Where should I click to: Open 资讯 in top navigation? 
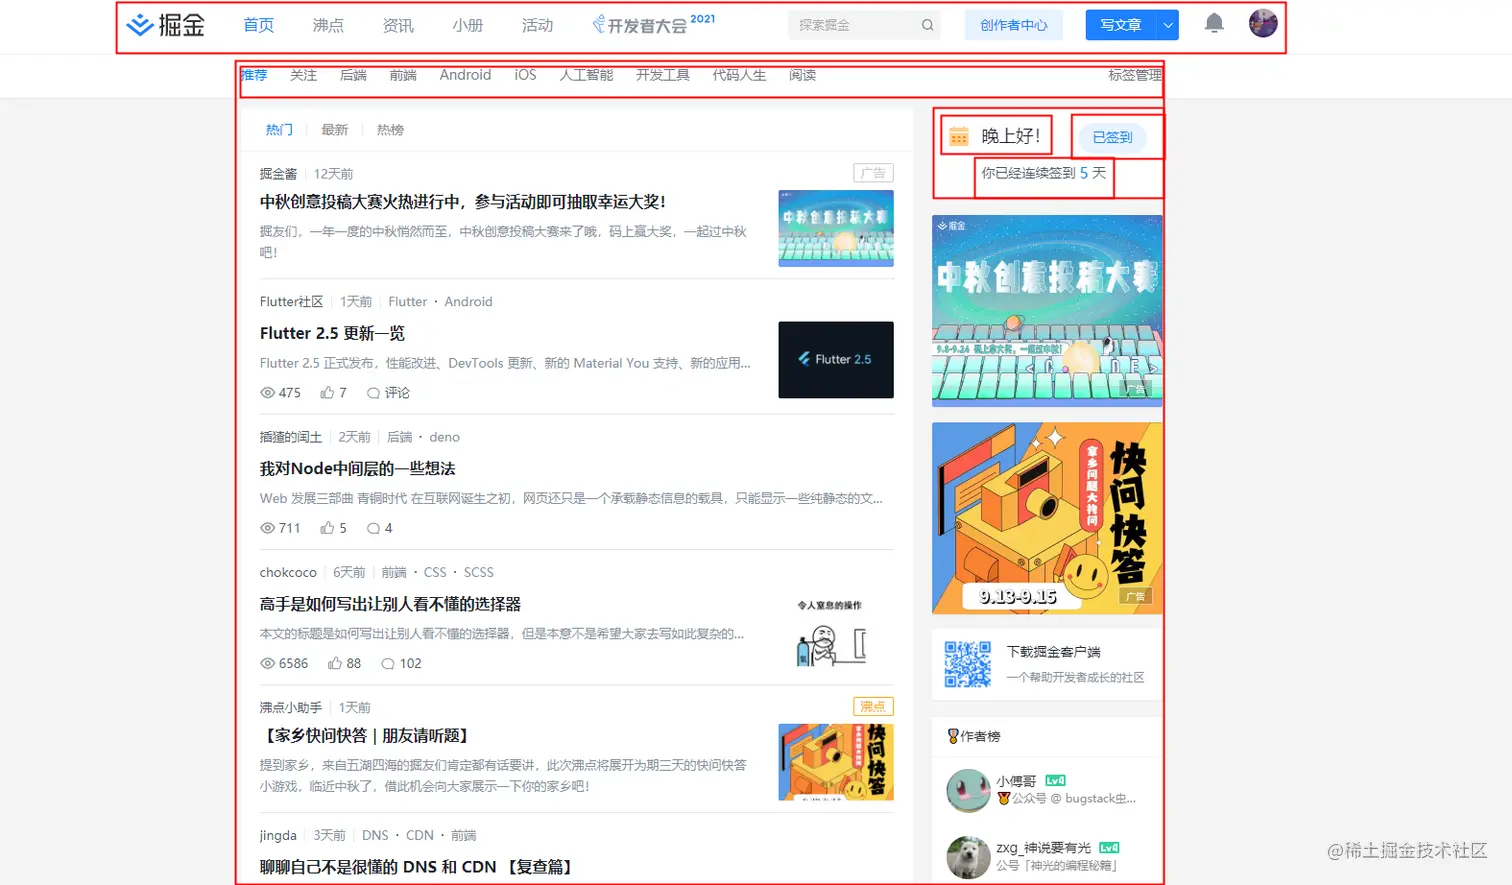pyautogui.click(x=398, y=25)
